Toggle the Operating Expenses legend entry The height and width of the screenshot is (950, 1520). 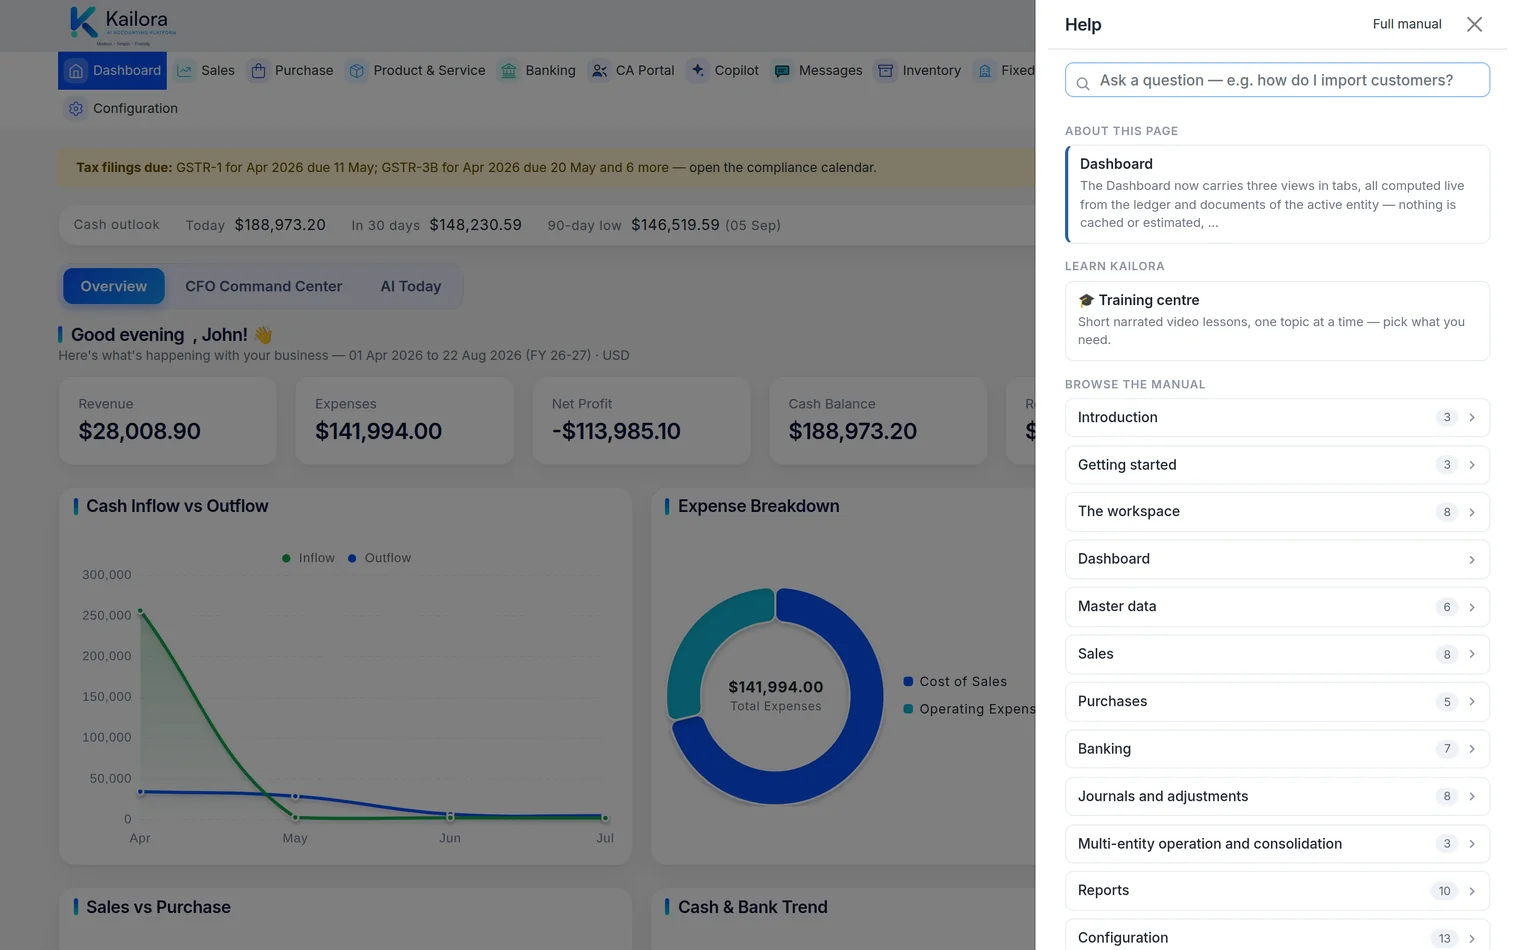coord(969,709)
